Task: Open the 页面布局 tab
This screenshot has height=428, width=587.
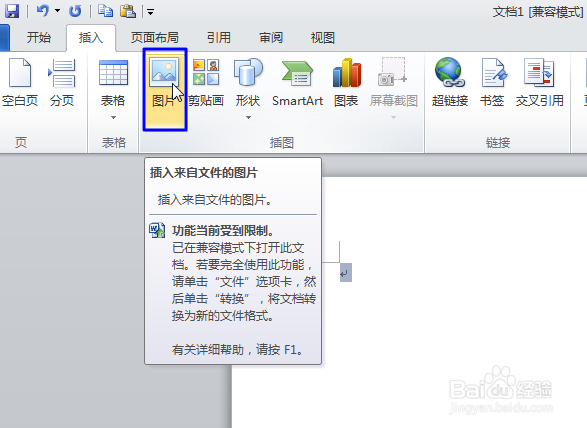Action: click(155, 37)
